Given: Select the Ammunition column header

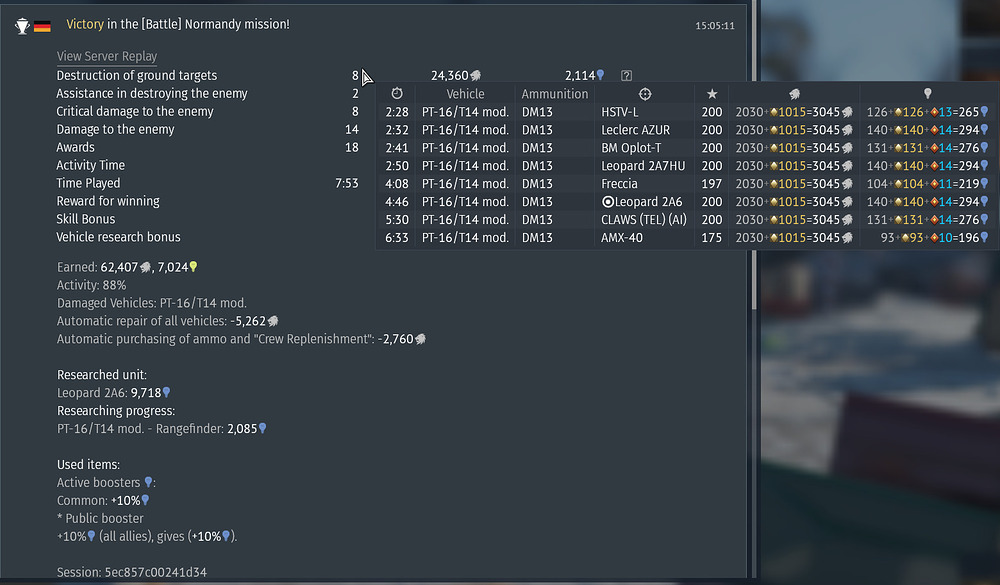Looking at the screenshot, I should (x=555, y=94).
